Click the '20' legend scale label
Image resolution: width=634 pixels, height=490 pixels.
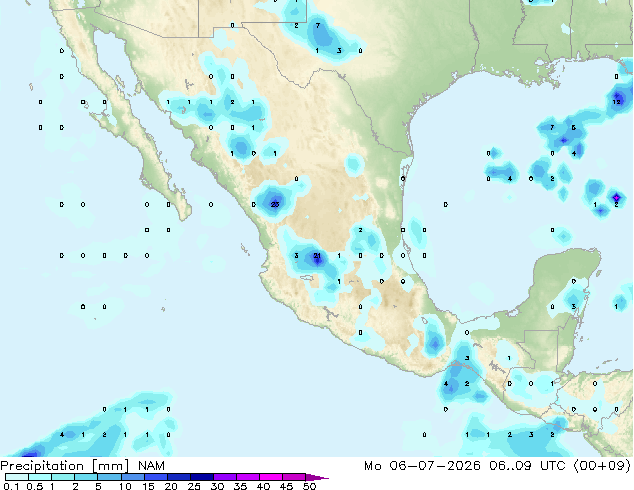coord(171,486)
